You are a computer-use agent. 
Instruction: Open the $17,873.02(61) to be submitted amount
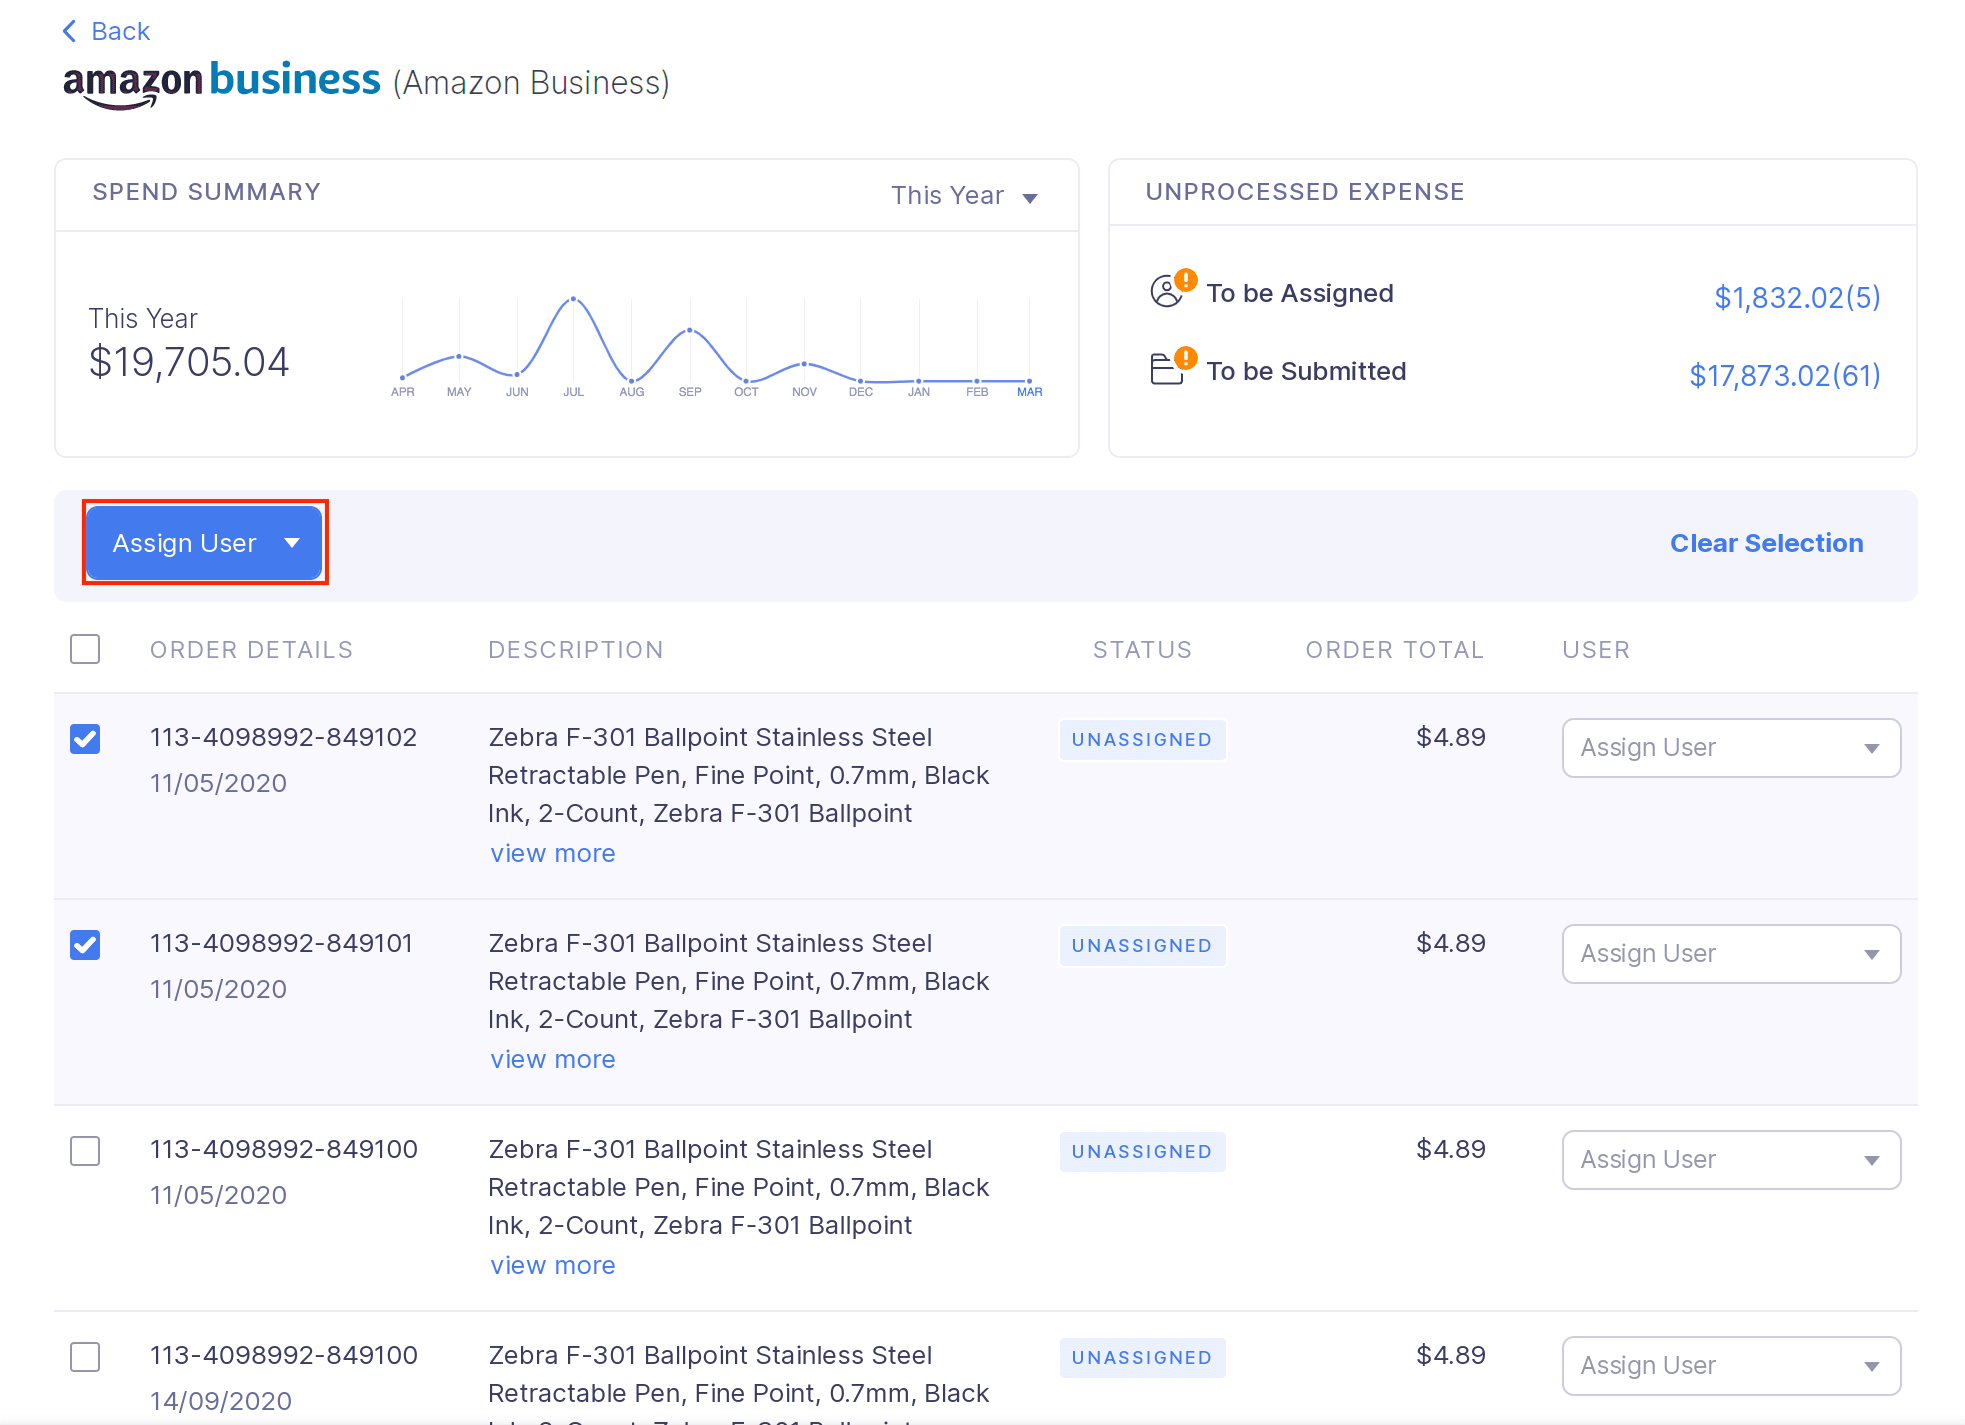pyautogui.click(x=1784, y=375)
